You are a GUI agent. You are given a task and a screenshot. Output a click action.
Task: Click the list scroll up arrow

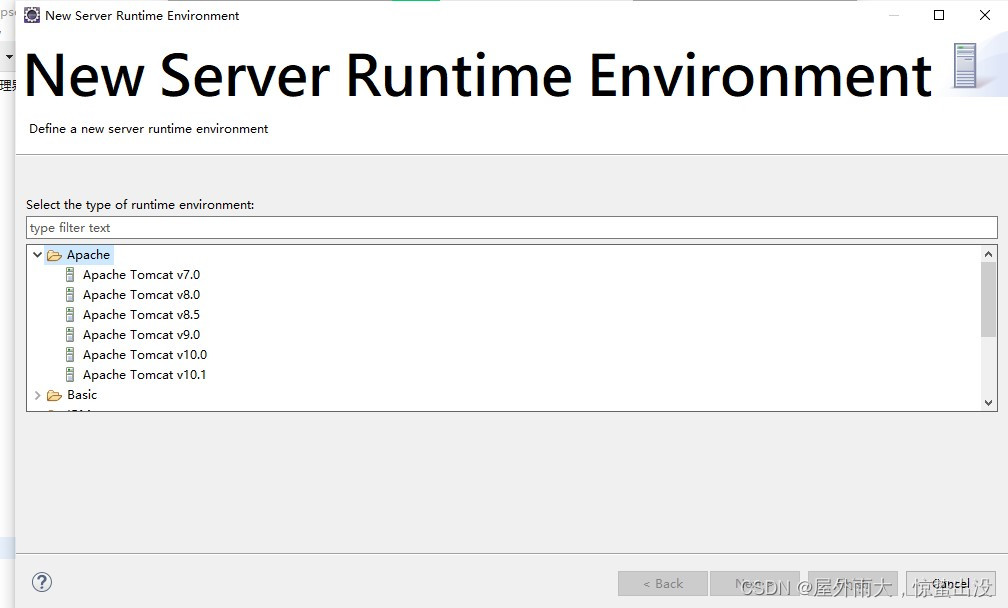(989, 254)
